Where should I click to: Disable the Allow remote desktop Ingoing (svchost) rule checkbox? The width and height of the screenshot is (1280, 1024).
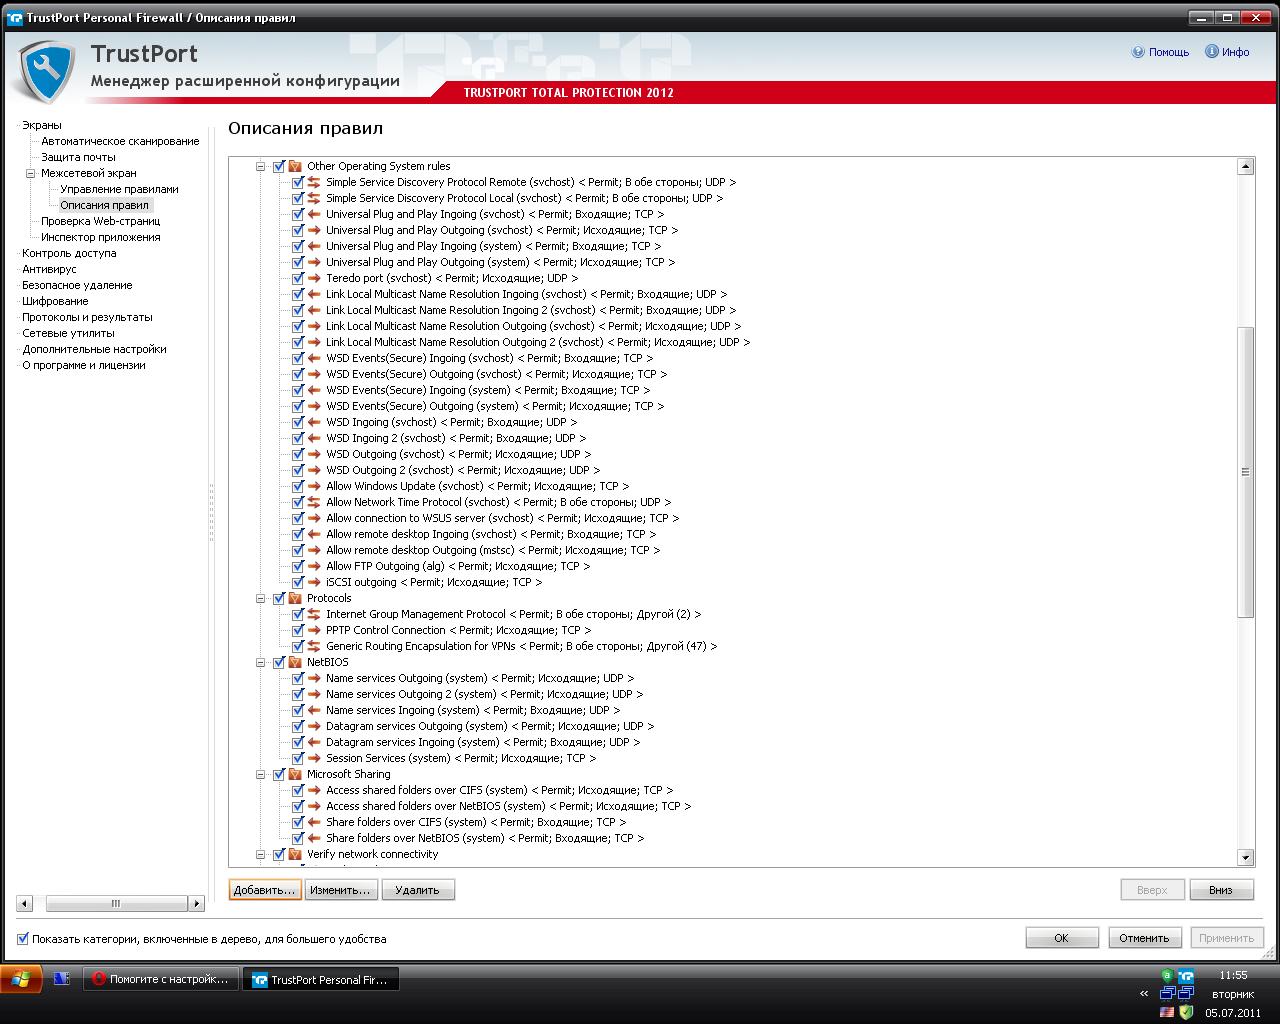298,534
